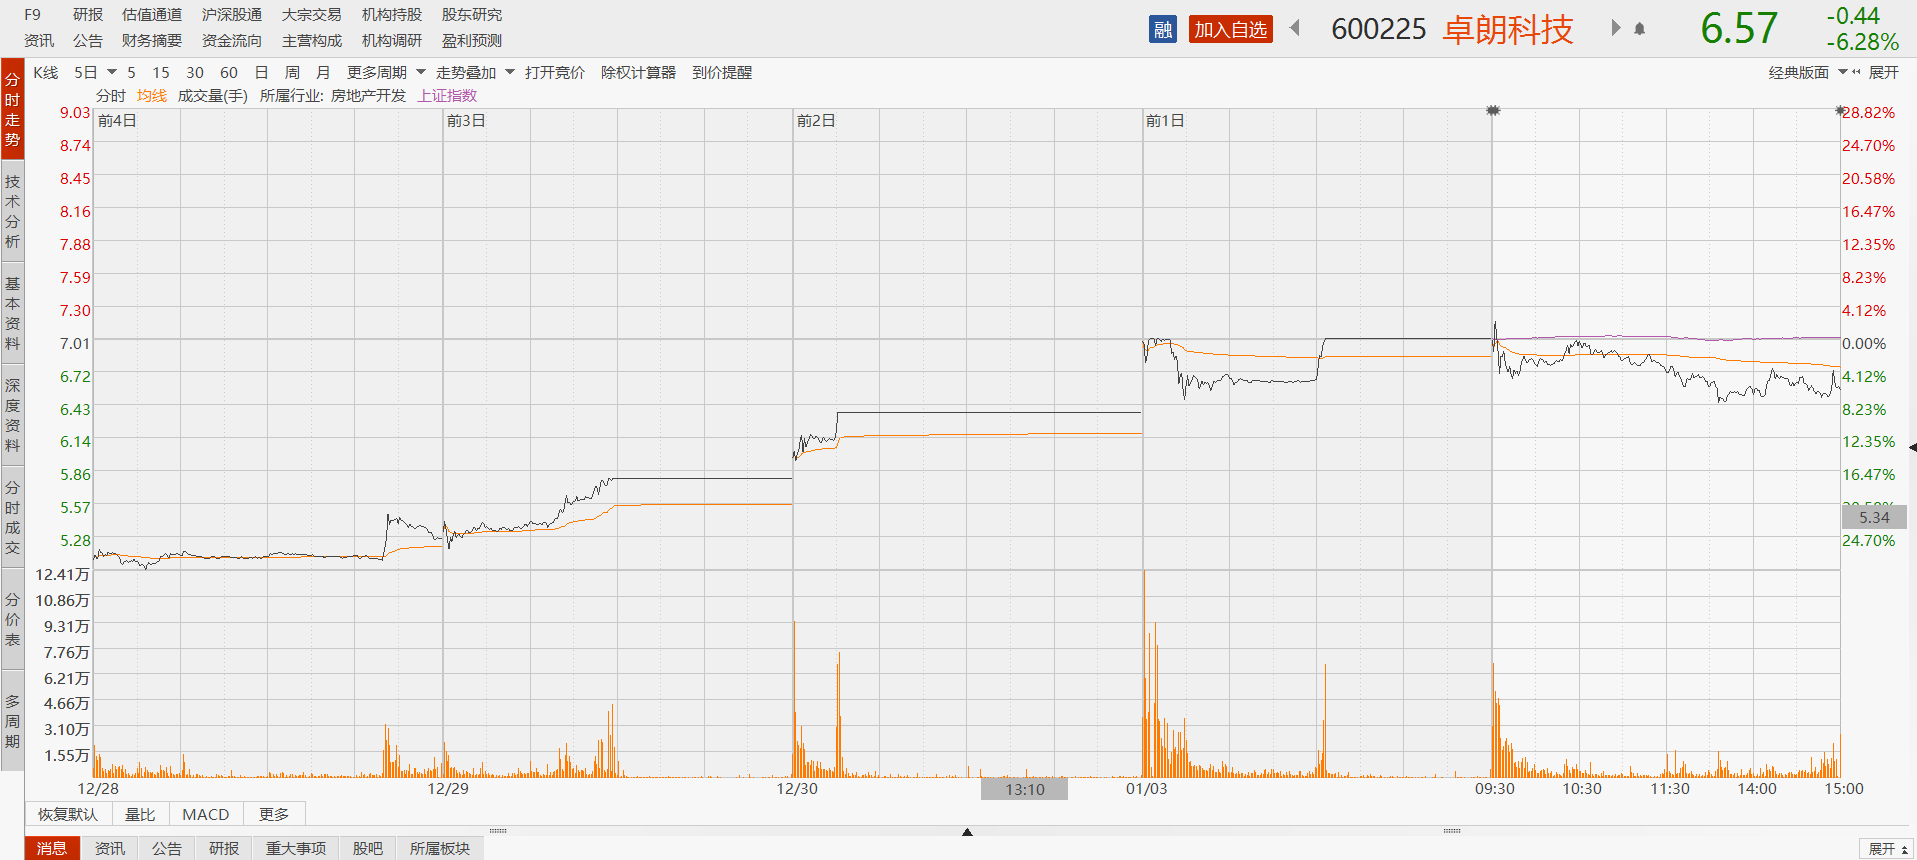The image size is (1917, 860).
Task: Click the 房地产开发 industry link
Action: click(369, 96)
